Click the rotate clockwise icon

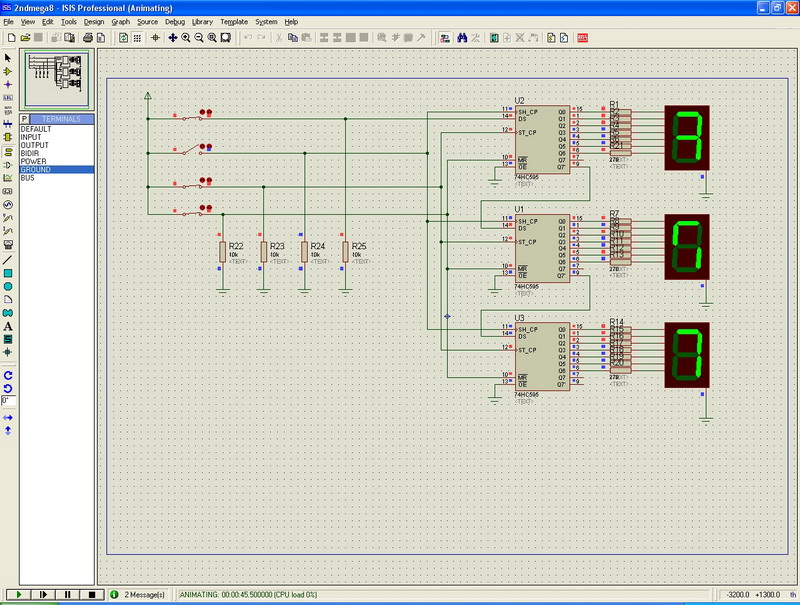coord(8,374)
